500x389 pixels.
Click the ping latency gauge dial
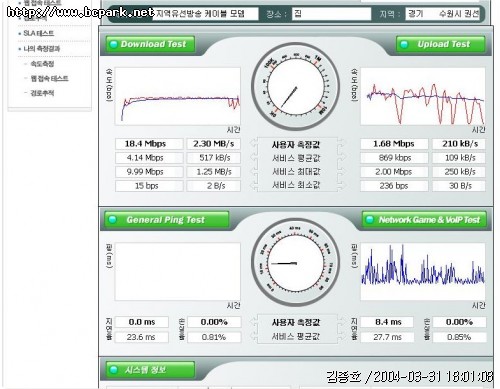295,263
